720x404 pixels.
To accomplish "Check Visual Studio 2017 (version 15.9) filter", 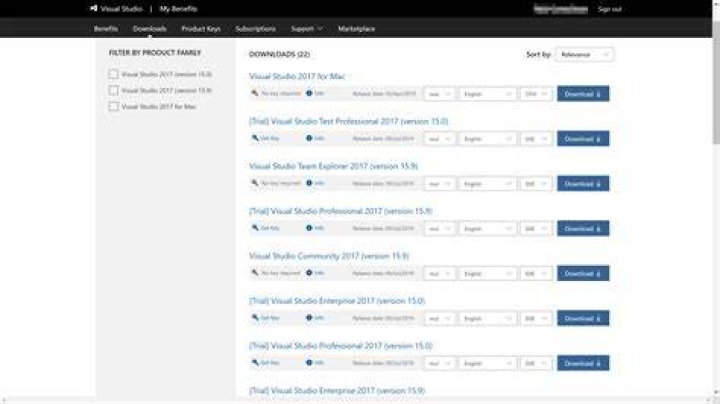I will 113,90.
